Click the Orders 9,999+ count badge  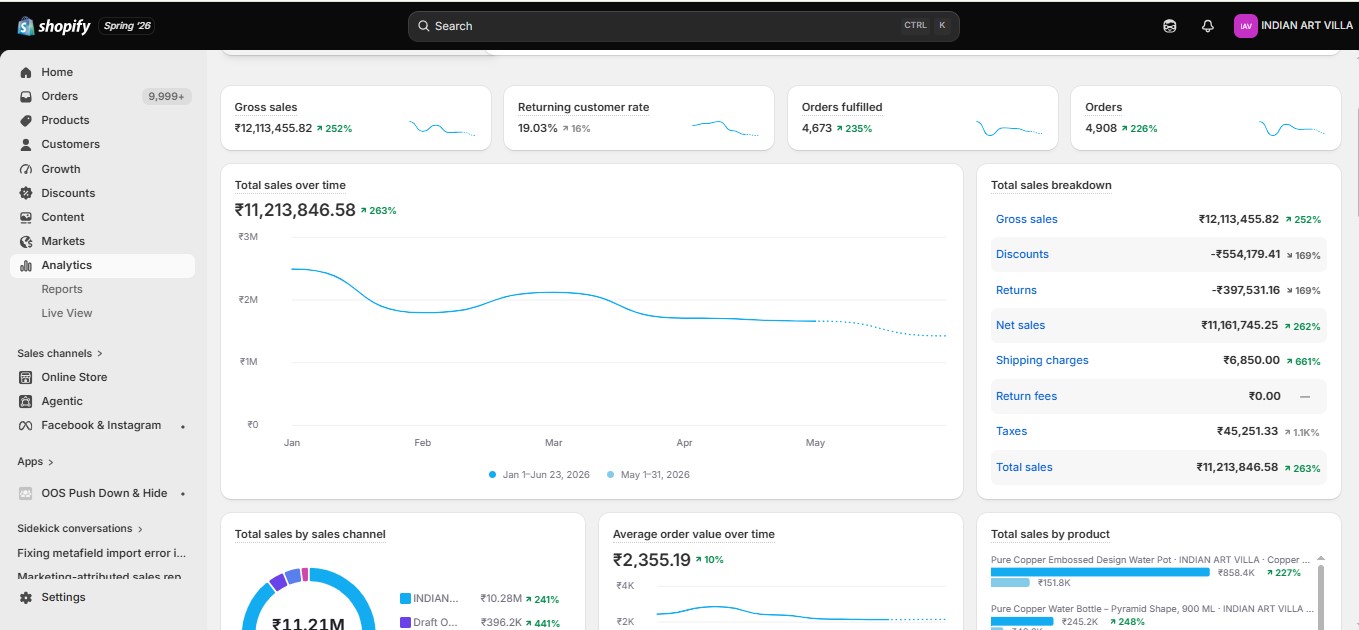point(166,96)
